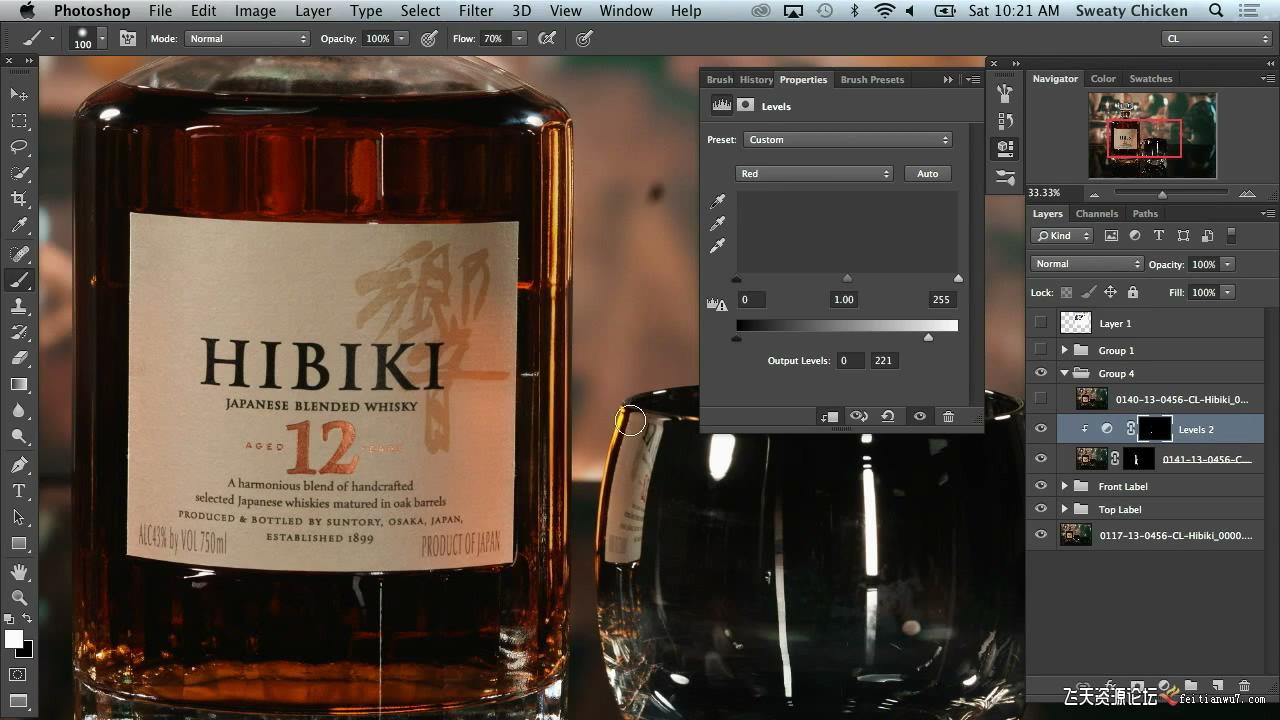Select the Eraser tool

tap(19, 358)
